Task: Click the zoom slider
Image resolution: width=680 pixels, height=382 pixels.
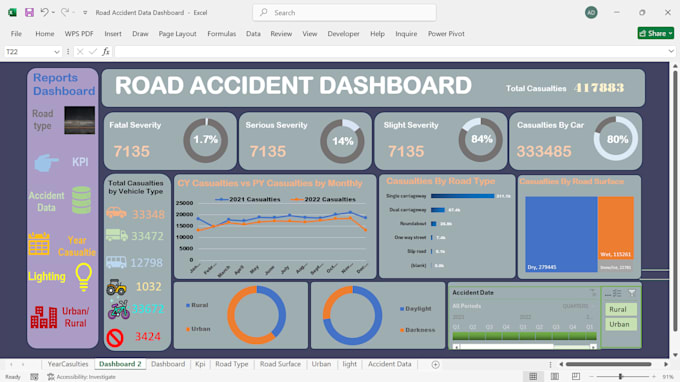Action: coord(621,376)
